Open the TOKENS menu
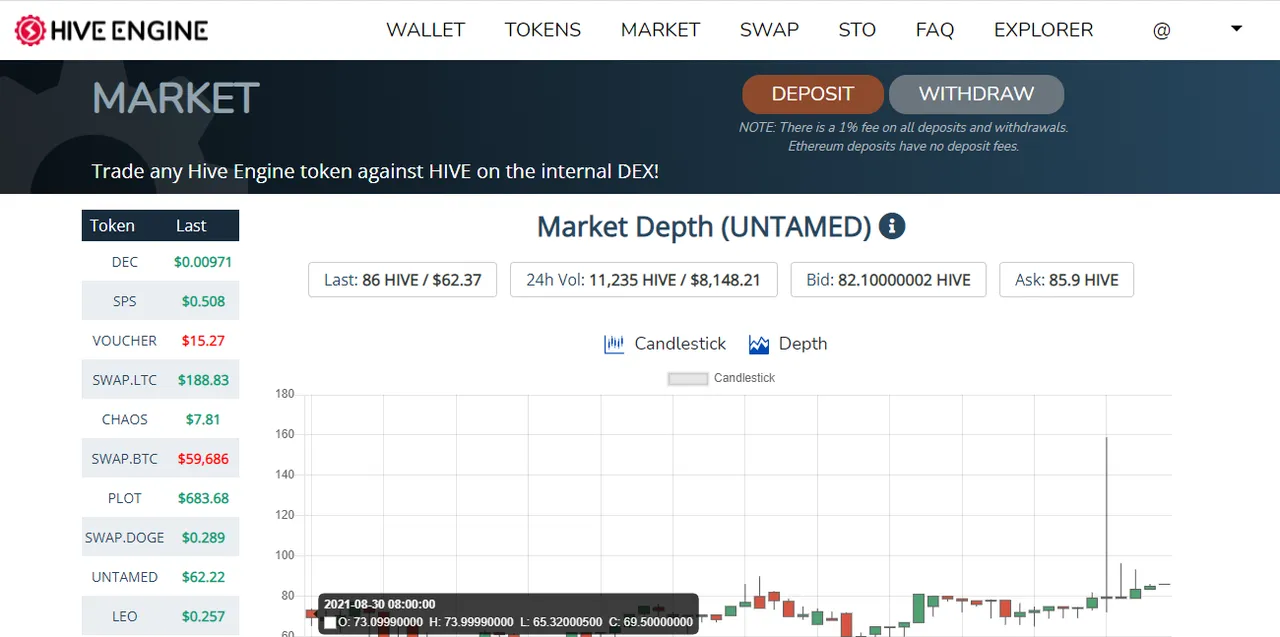The height and width of the screenshot is (637, 1280). coord(543,30)
